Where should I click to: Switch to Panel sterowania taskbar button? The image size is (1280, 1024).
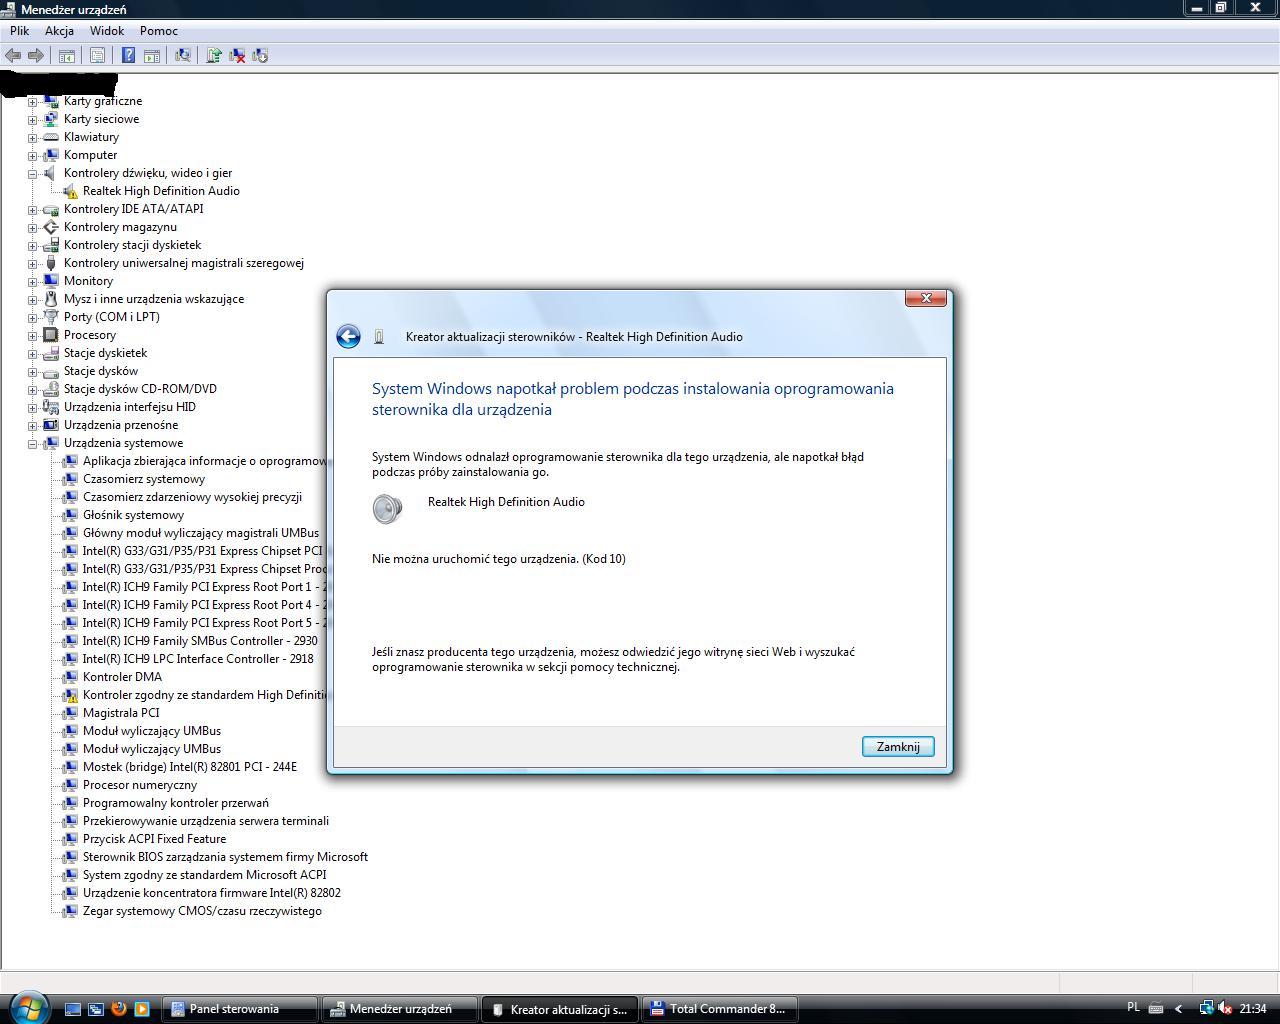tap(241, 1009)
